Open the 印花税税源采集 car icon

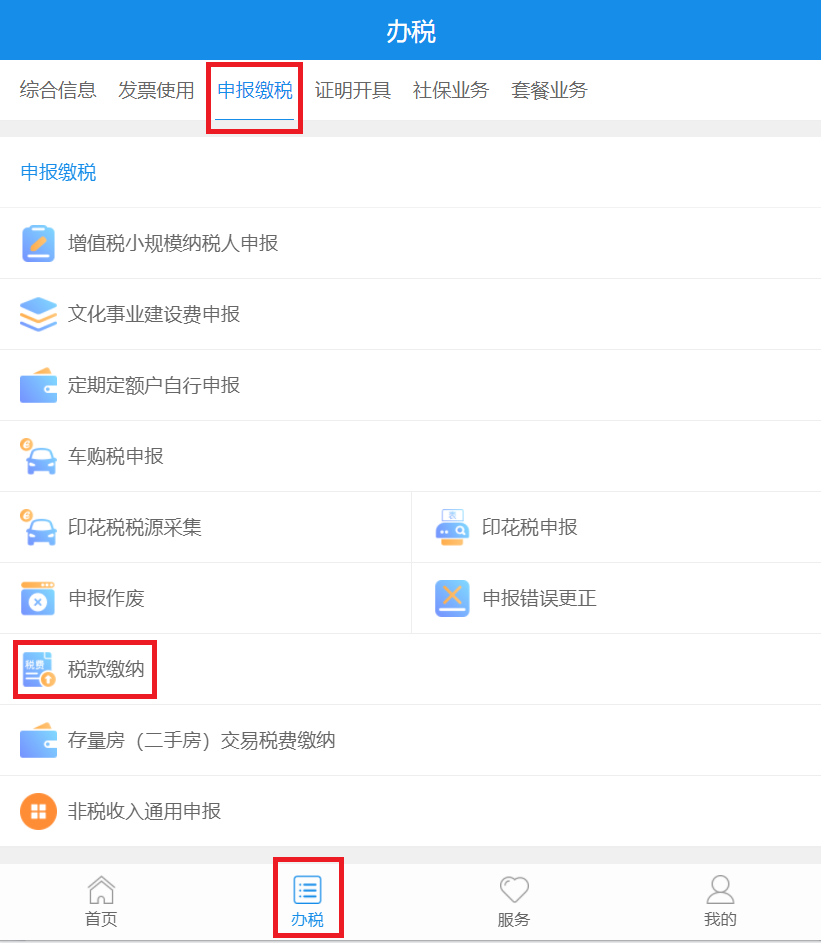[38, 527]
